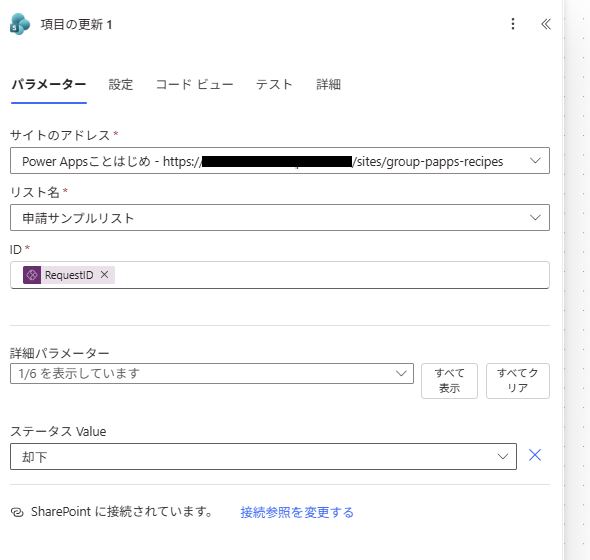This screenshot has width=590, height=560.
Task: Remove the RequestID token with its X
Action: tap(105, 275)
